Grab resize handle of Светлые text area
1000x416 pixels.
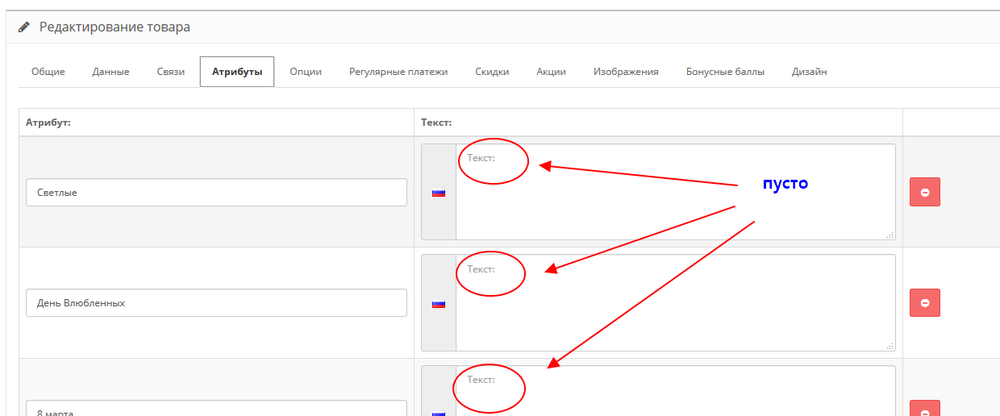[889, 234]
